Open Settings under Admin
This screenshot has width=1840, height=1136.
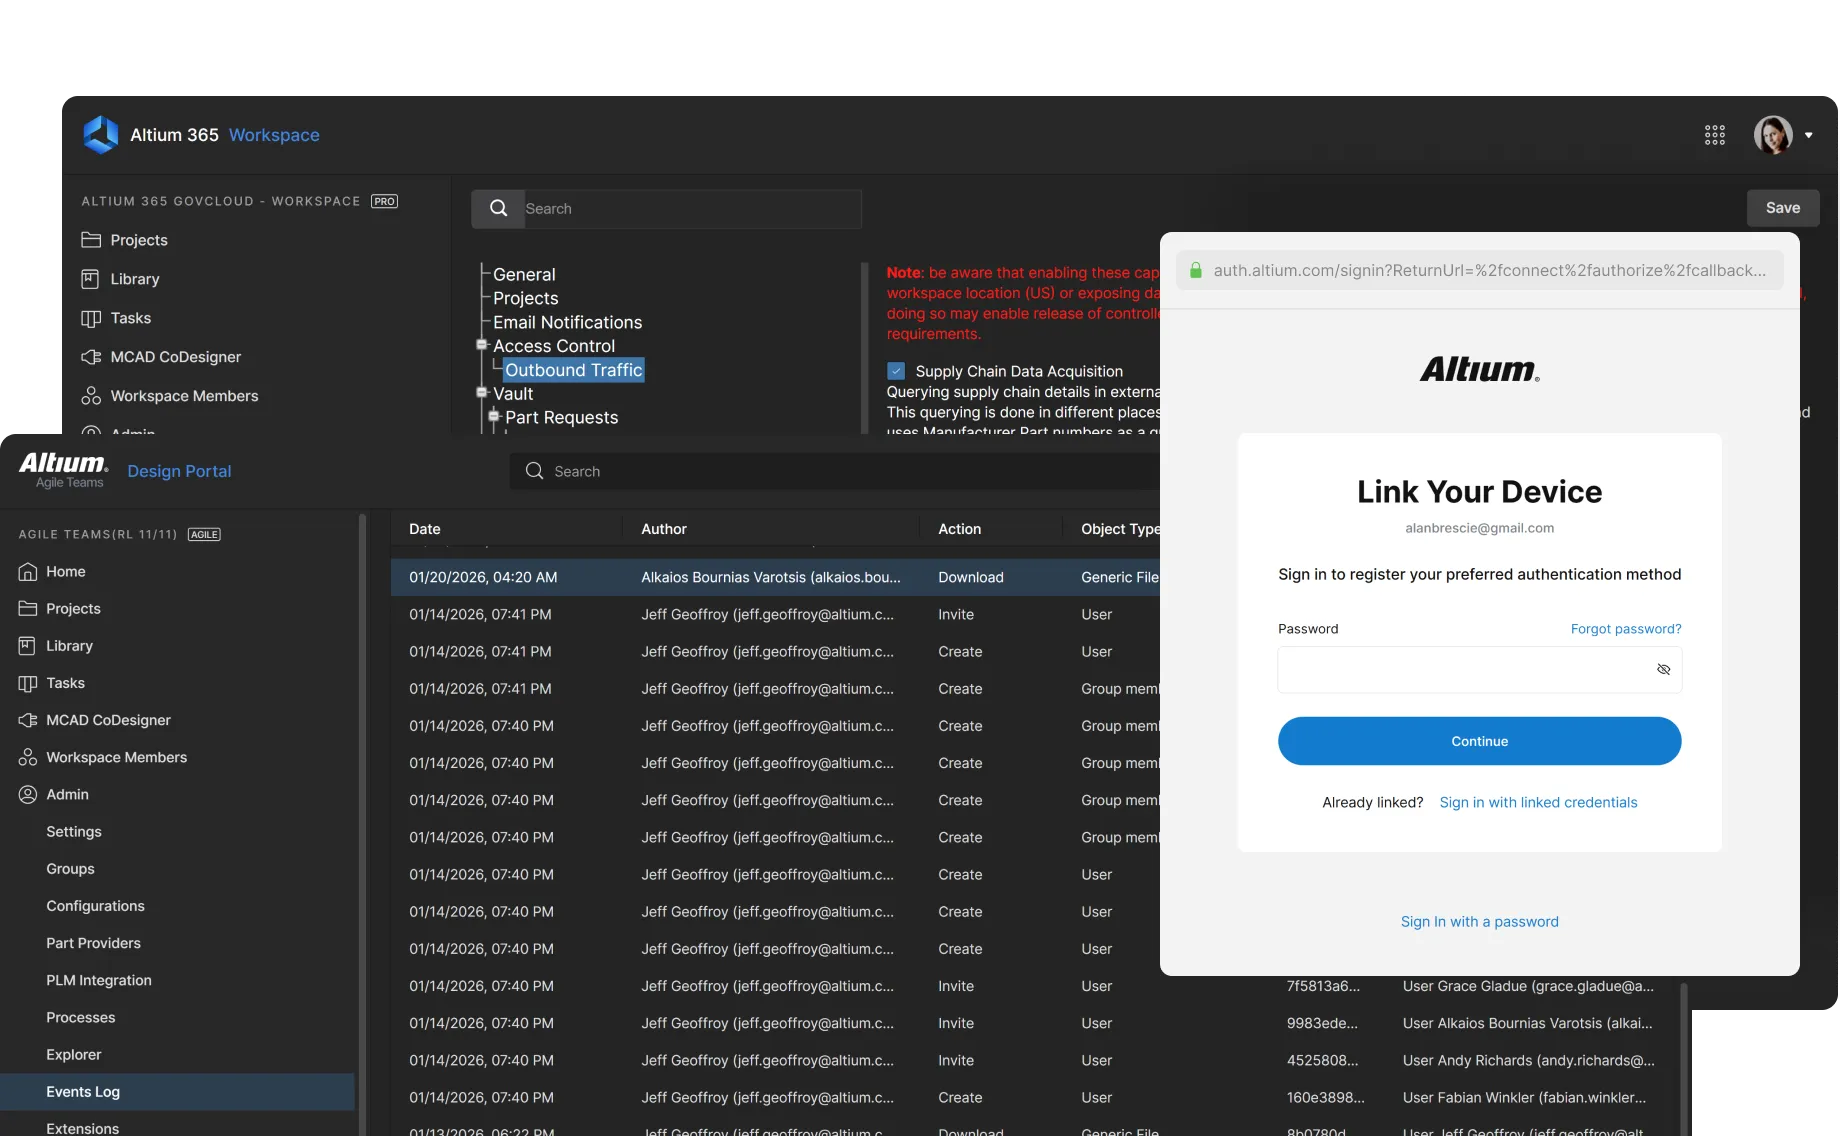click(74, 831)
